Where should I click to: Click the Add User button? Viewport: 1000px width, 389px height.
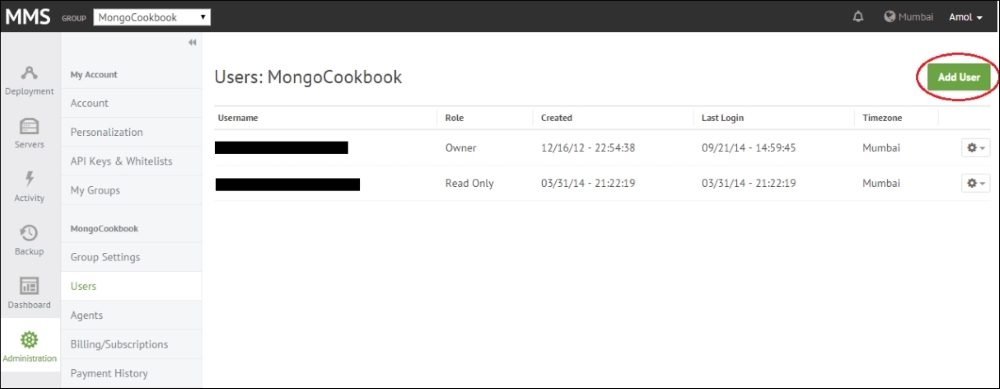pyautogui.click(x=959, y=77)
